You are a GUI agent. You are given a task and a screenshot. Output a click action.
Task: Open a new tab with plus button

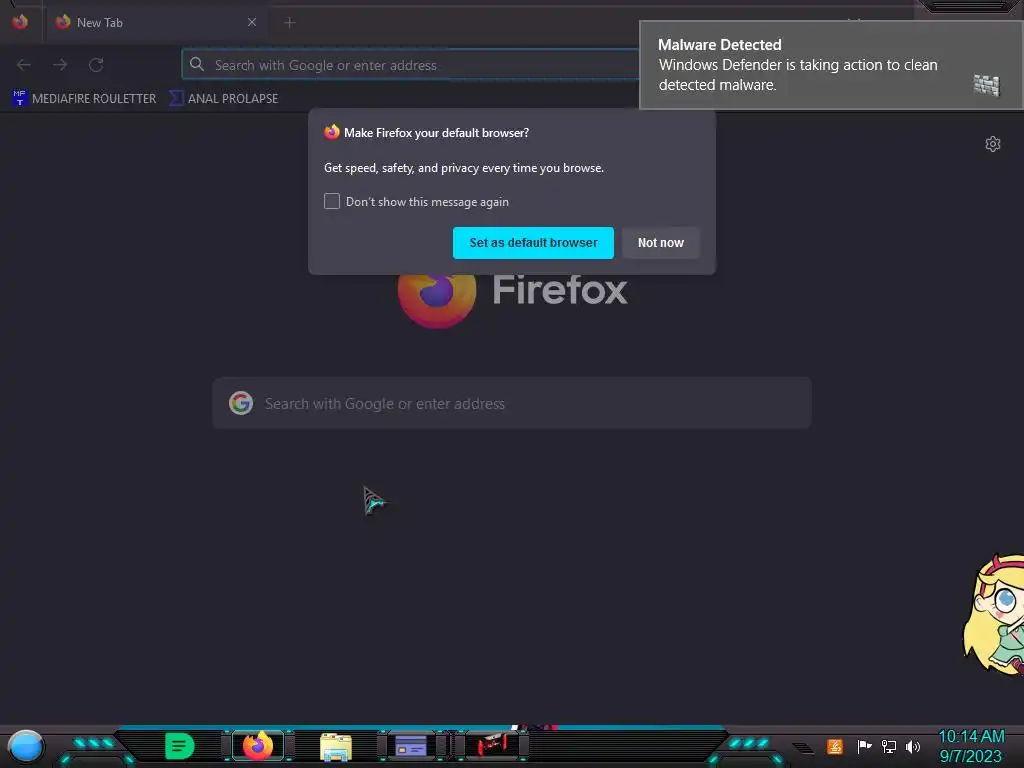pyautogui.click(x=289, y=23)
